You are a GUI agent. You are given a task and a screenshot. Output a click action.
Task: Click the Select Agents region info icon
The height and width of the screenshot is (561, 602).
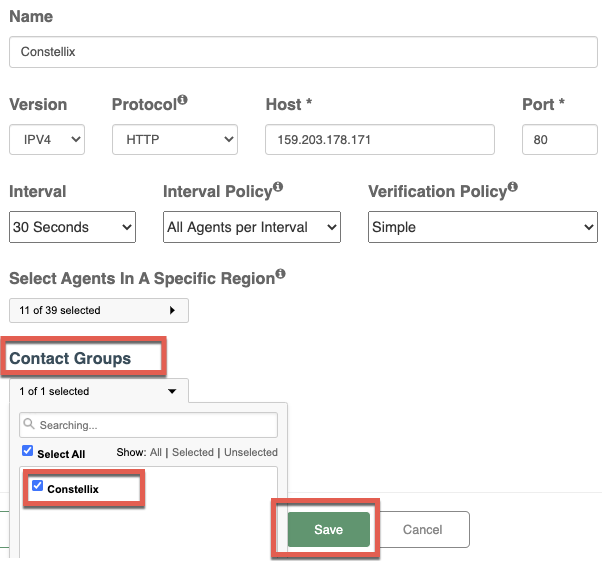[281, 274]
